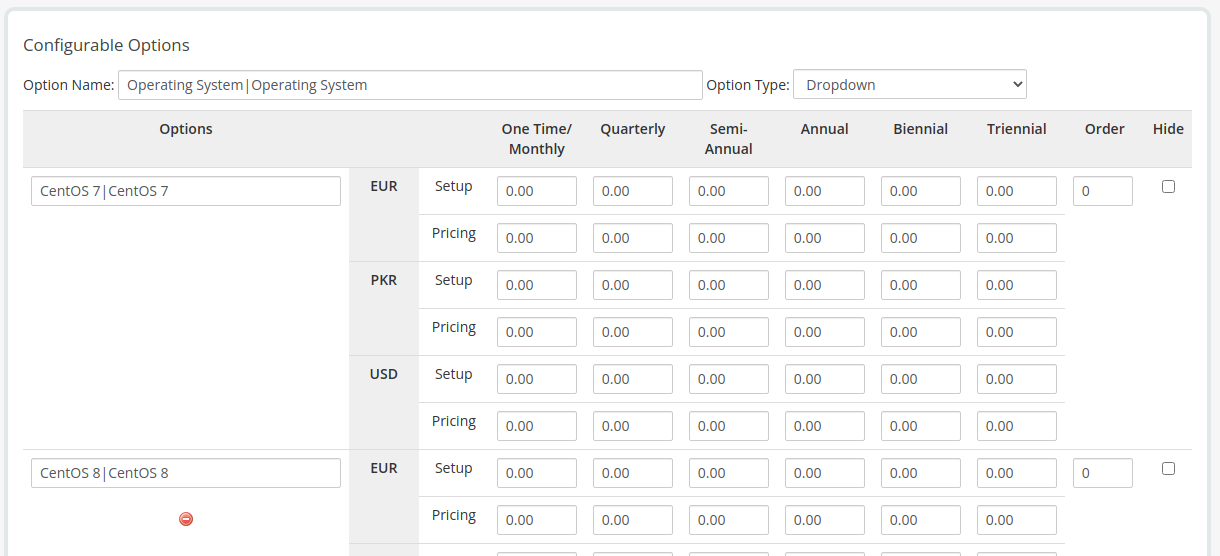Tick the Hide checkbox for CentOS 7
The width and height of the screenshot is (1220, 556).
(1168, 186)
